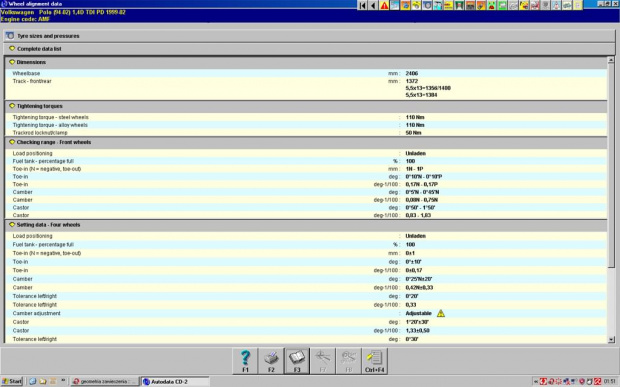Open Help with the F1 question mark
This screenshot has width=620, height=387.
[245, 361]
